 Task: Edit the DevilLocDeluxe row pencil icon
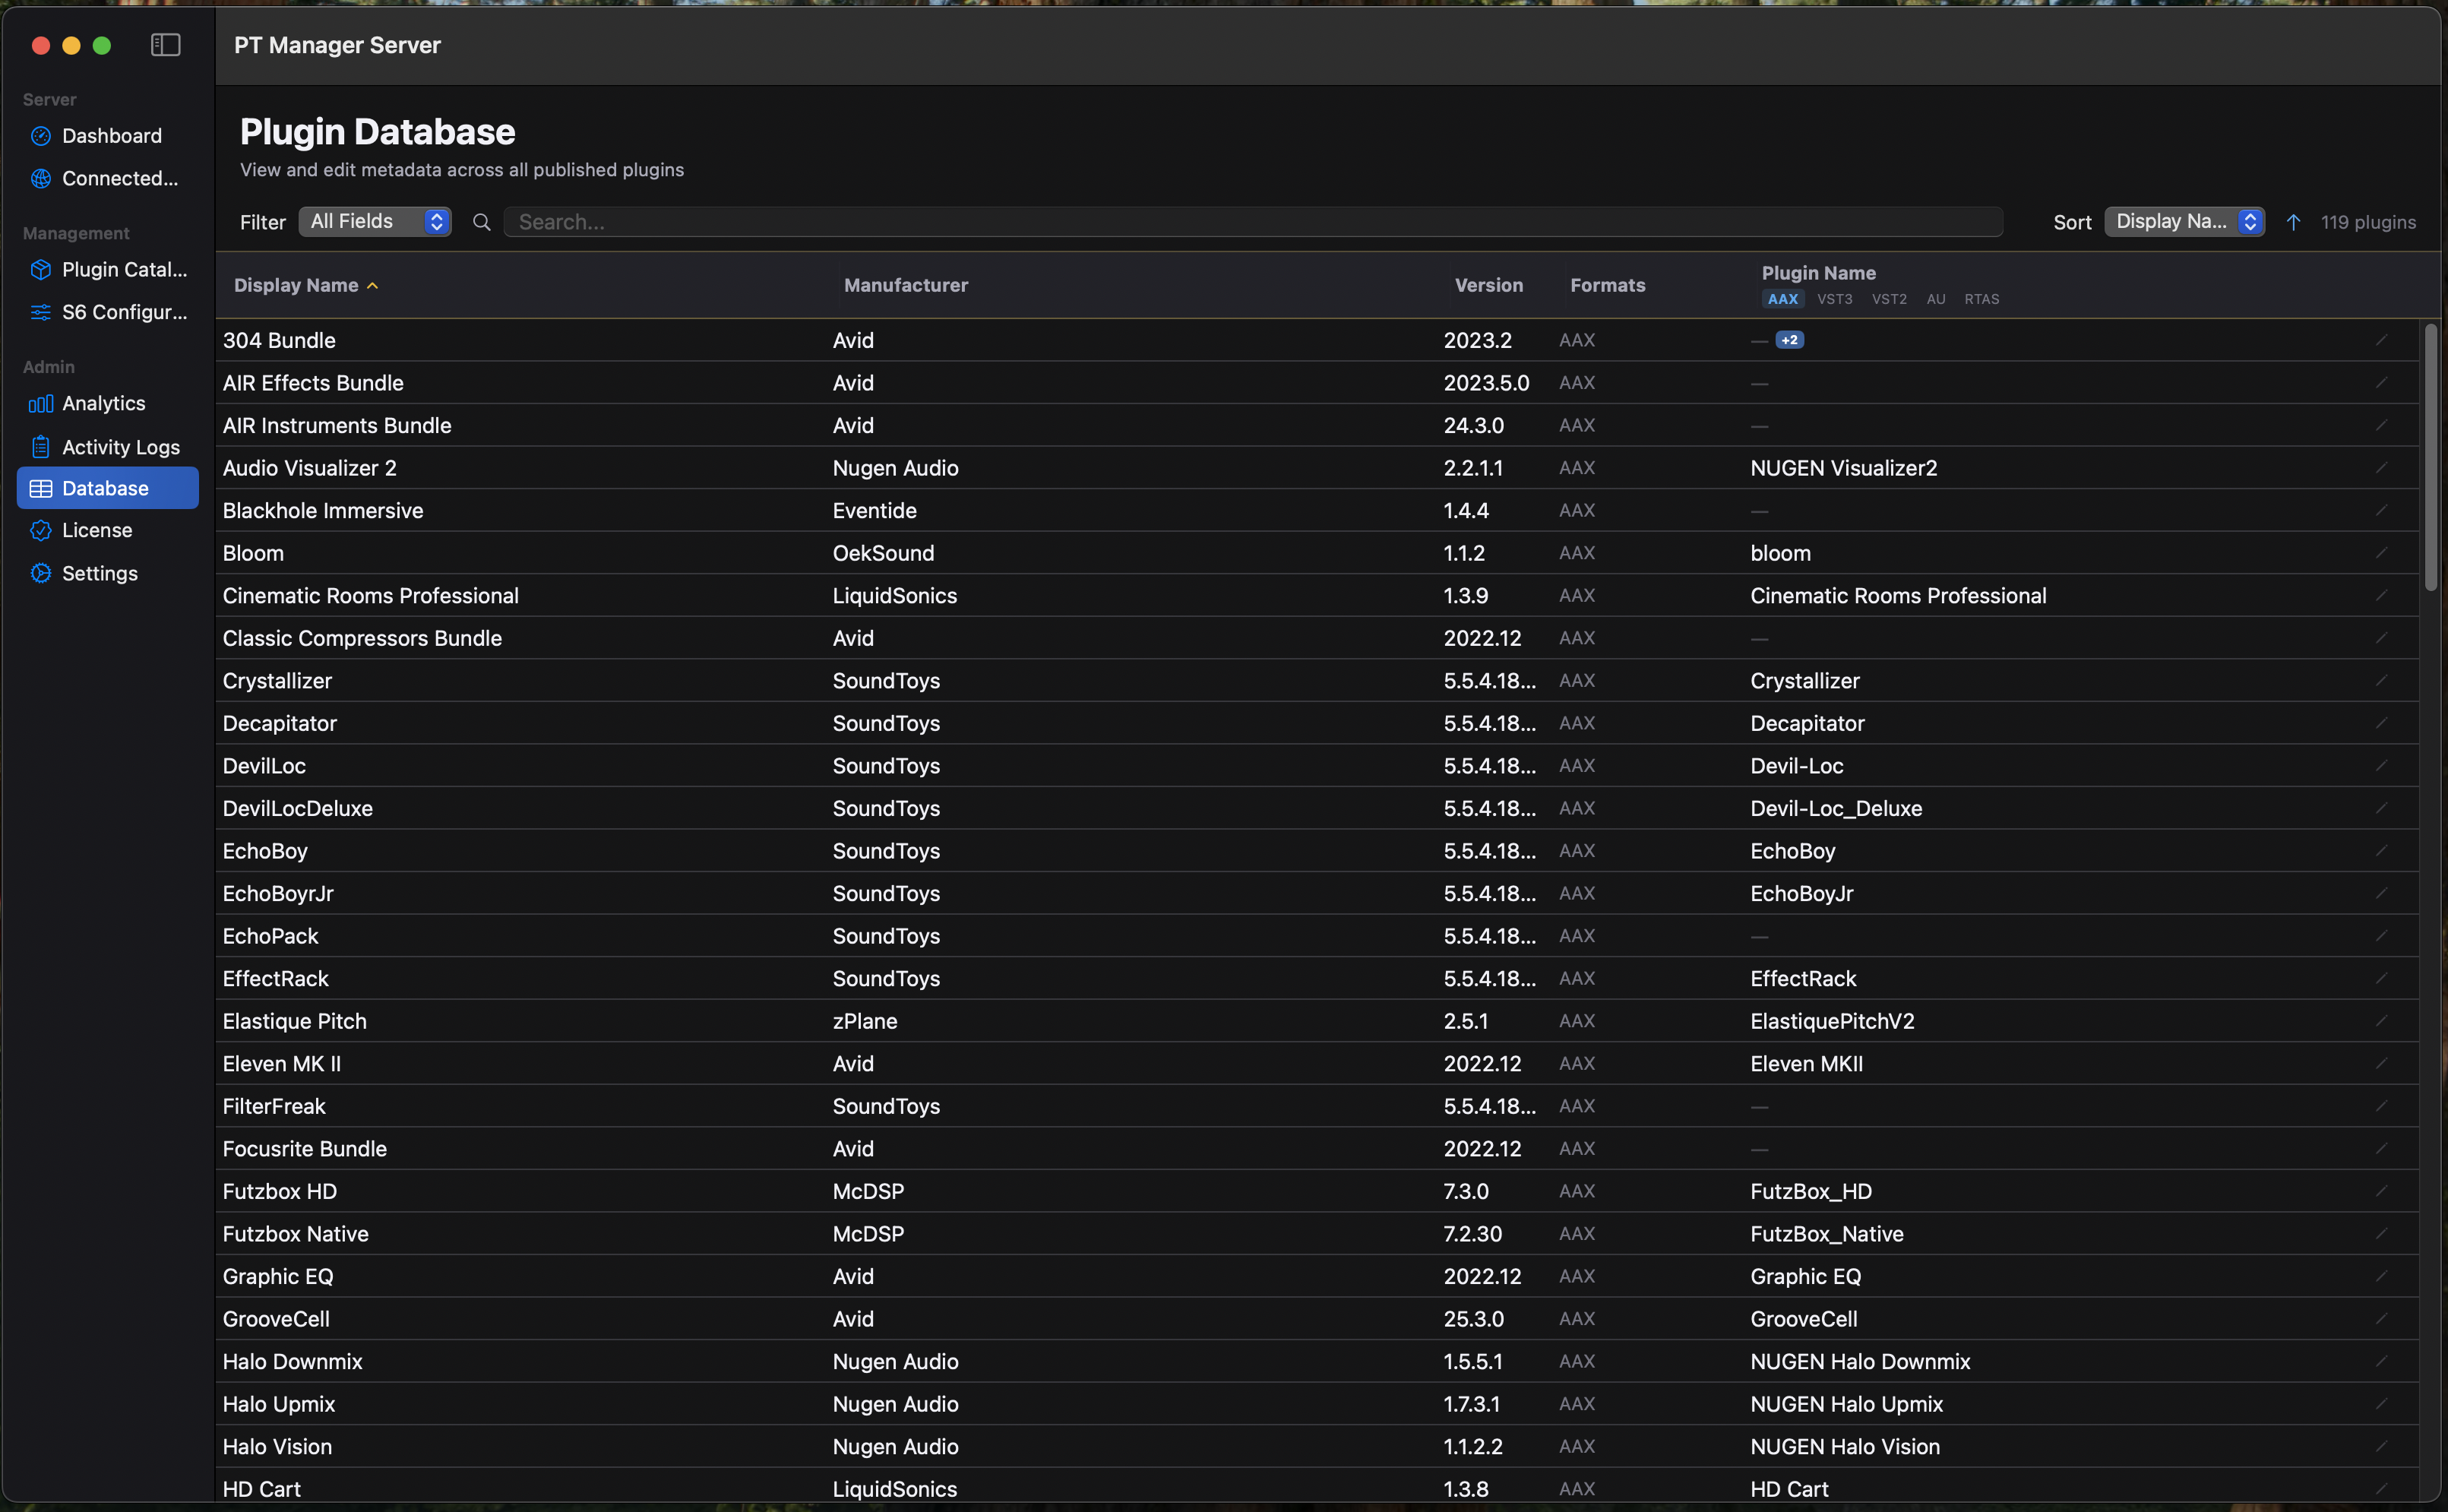coord(2381,809)
